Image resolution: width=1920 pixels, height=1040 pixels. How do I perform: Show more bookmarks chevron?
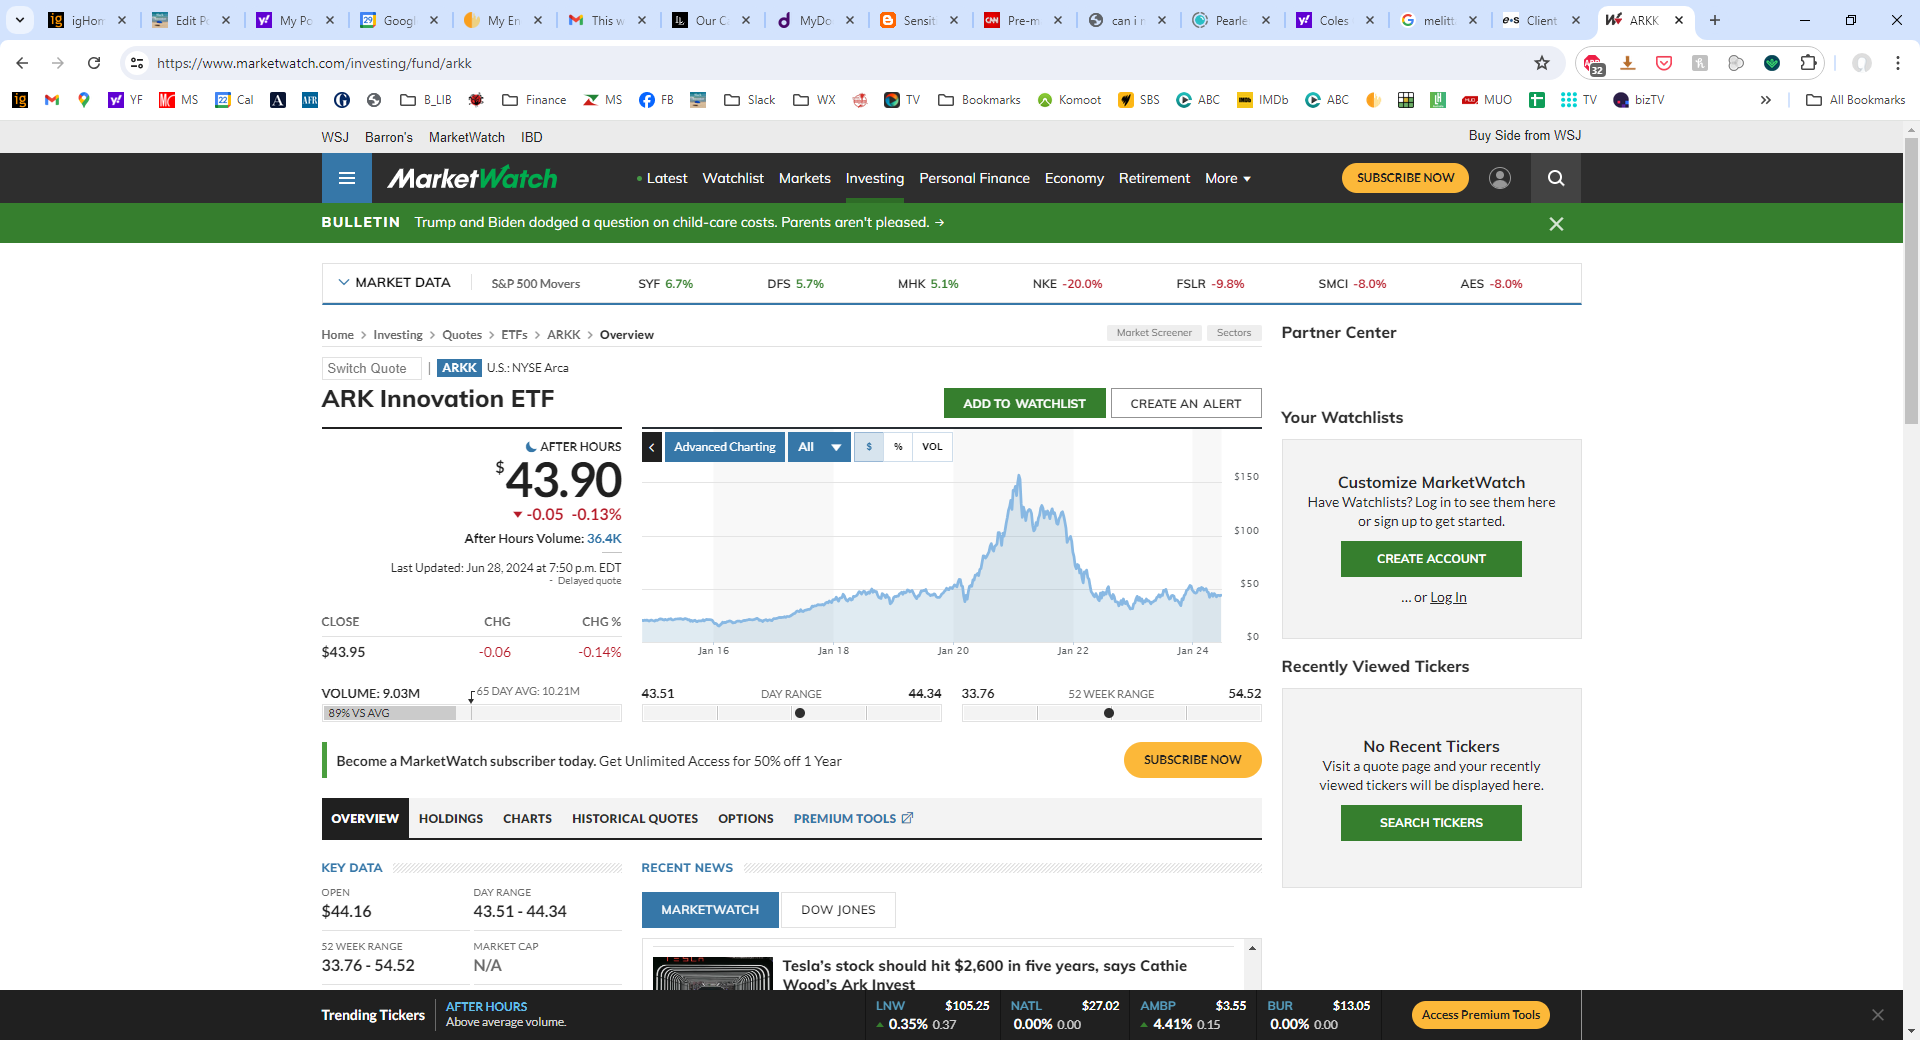[1766, 100]
